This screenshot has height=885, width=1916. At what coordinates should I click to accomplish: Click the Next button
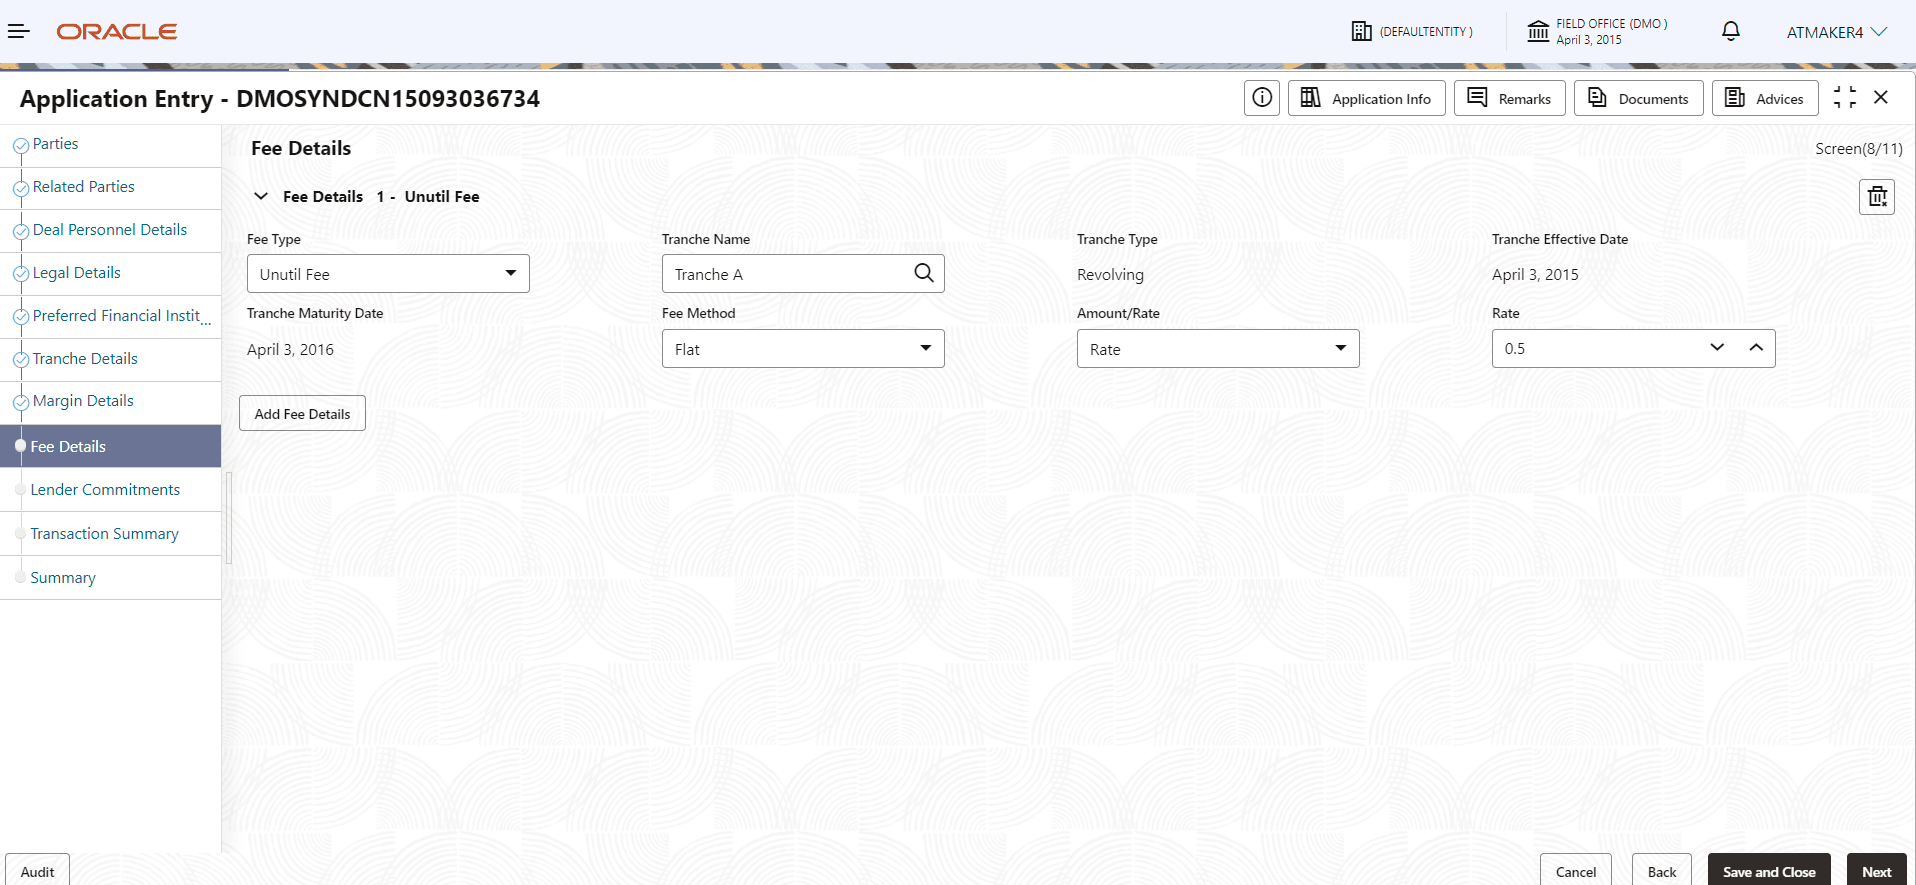click(x=1876, y=870)
